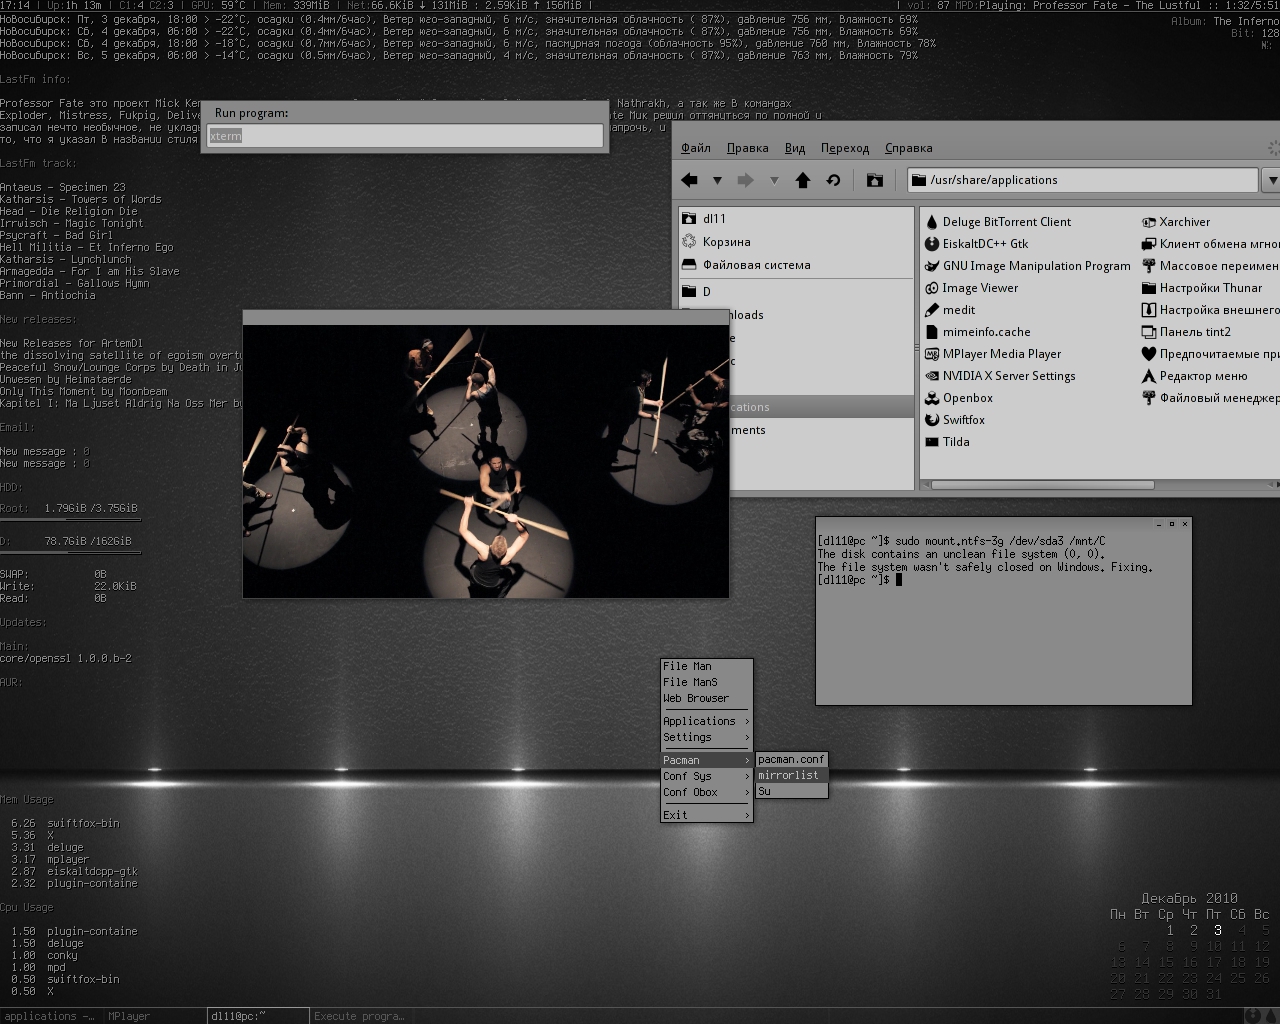This screenshot has width=1280, height=1024.
Task: Select Deluge BitTorrent Client icon
Action: [932, 222]
